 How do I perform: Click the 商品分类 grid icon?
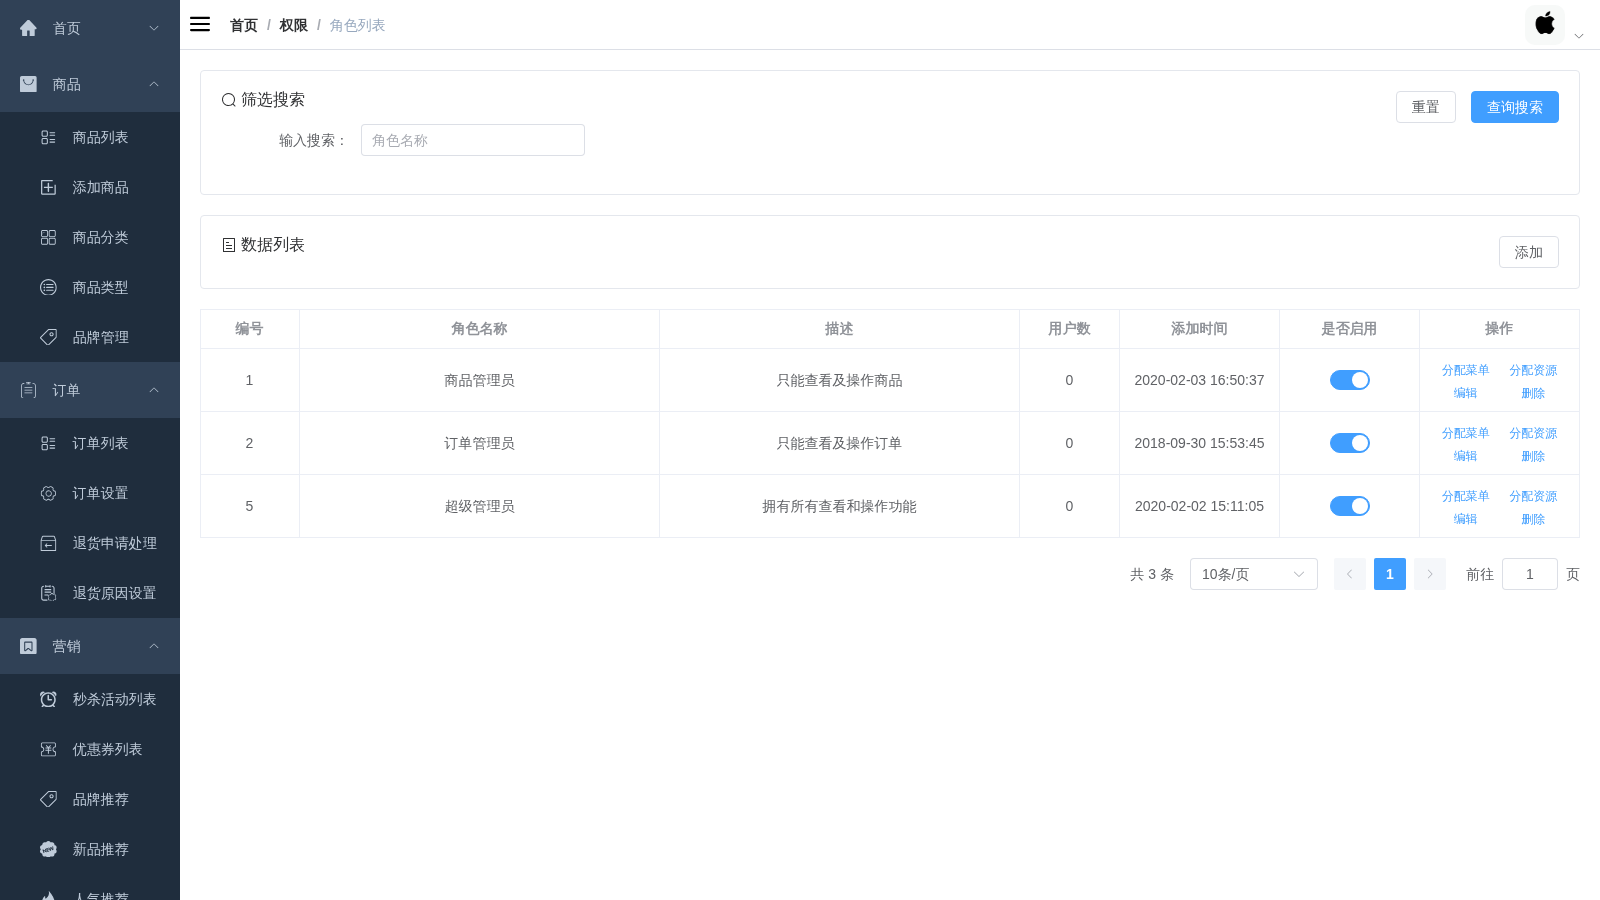[x=48, y=237]
